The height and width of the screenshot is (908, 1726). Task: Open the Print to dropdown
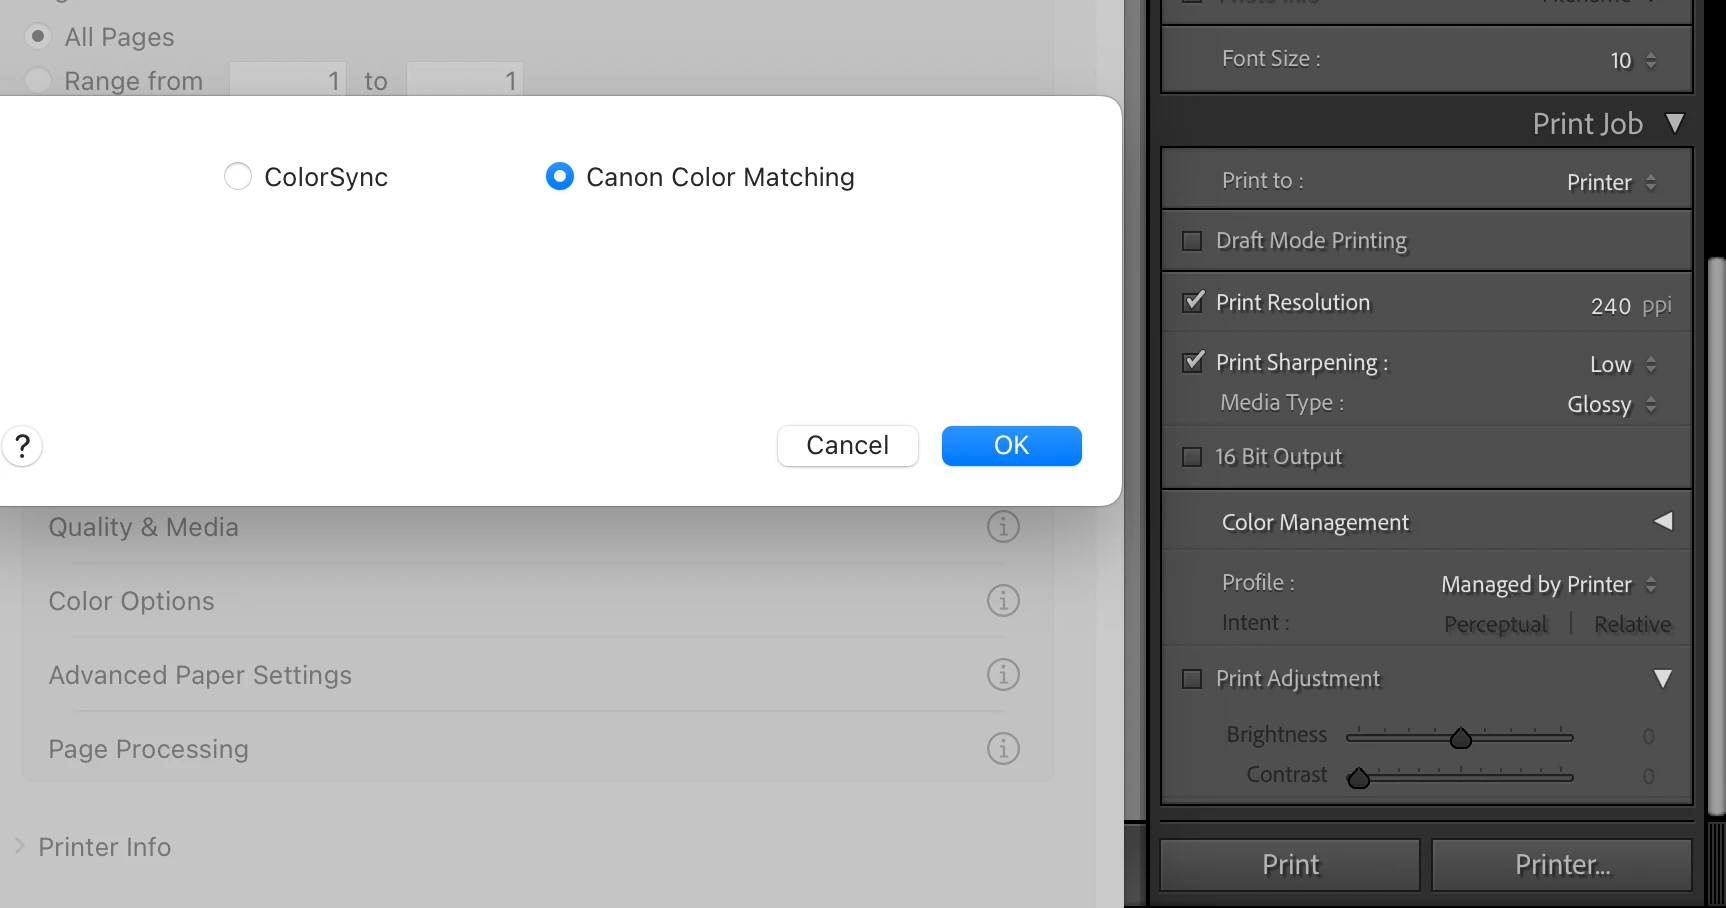[1611, 182]
